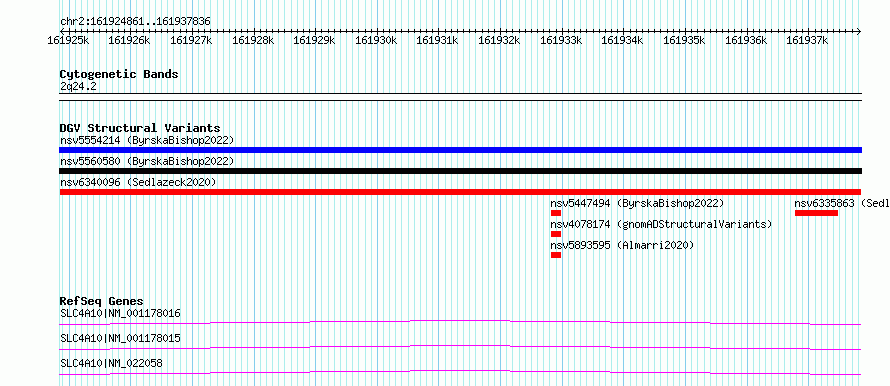Viewport: 890px width, 386px height.
Task: Click the SLC4A10|NM_022058 gene label
Action: coord(111,363)
